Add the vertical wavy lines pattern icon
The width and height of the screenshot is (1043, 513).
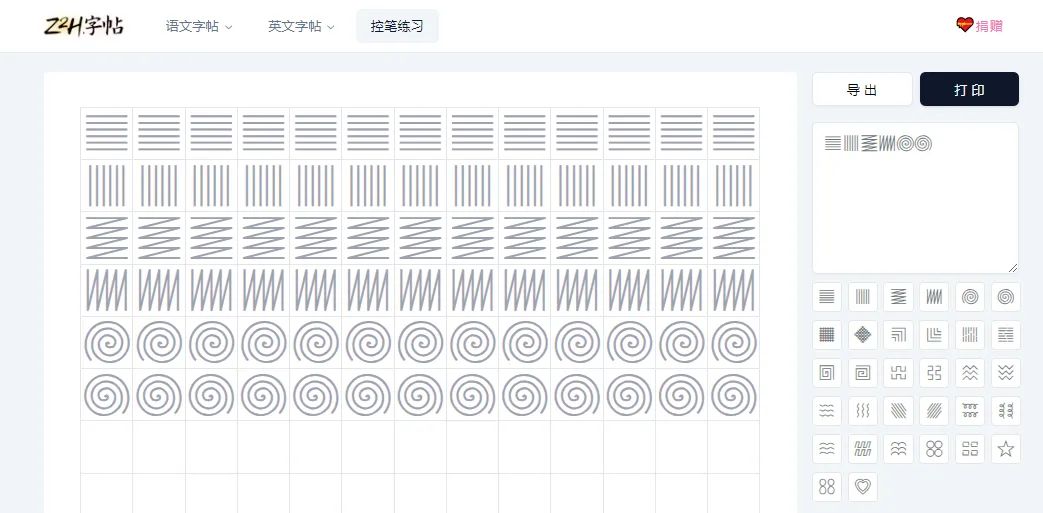click(863, 411)
